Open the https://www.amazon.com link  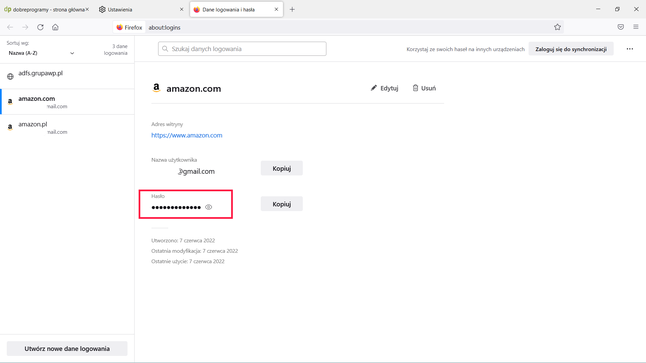click(x=187, y=135)
